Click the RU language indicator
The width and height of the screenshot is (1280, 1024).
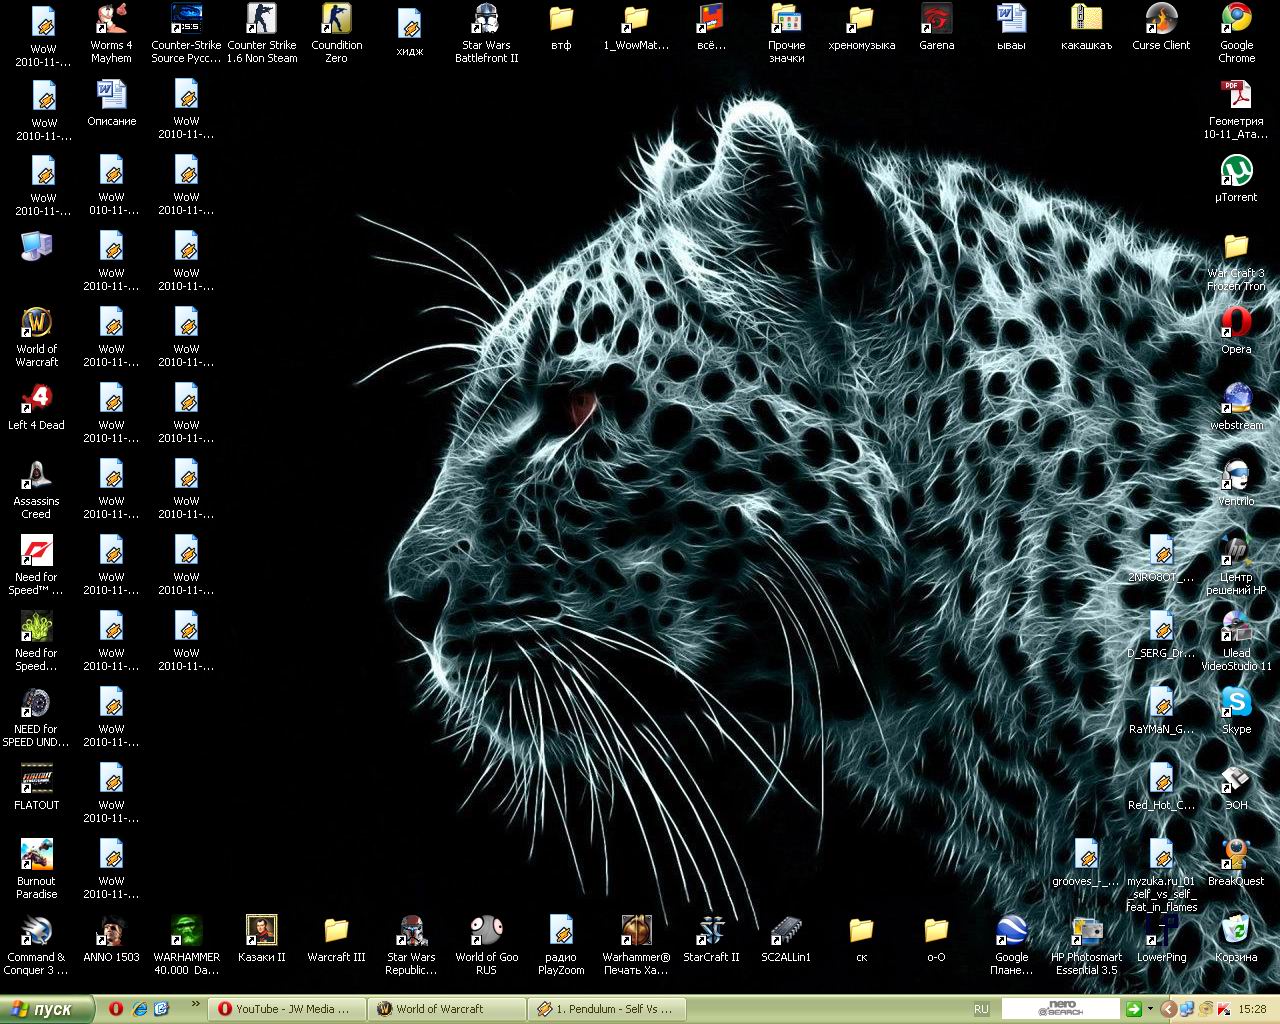click(981, 1009)
